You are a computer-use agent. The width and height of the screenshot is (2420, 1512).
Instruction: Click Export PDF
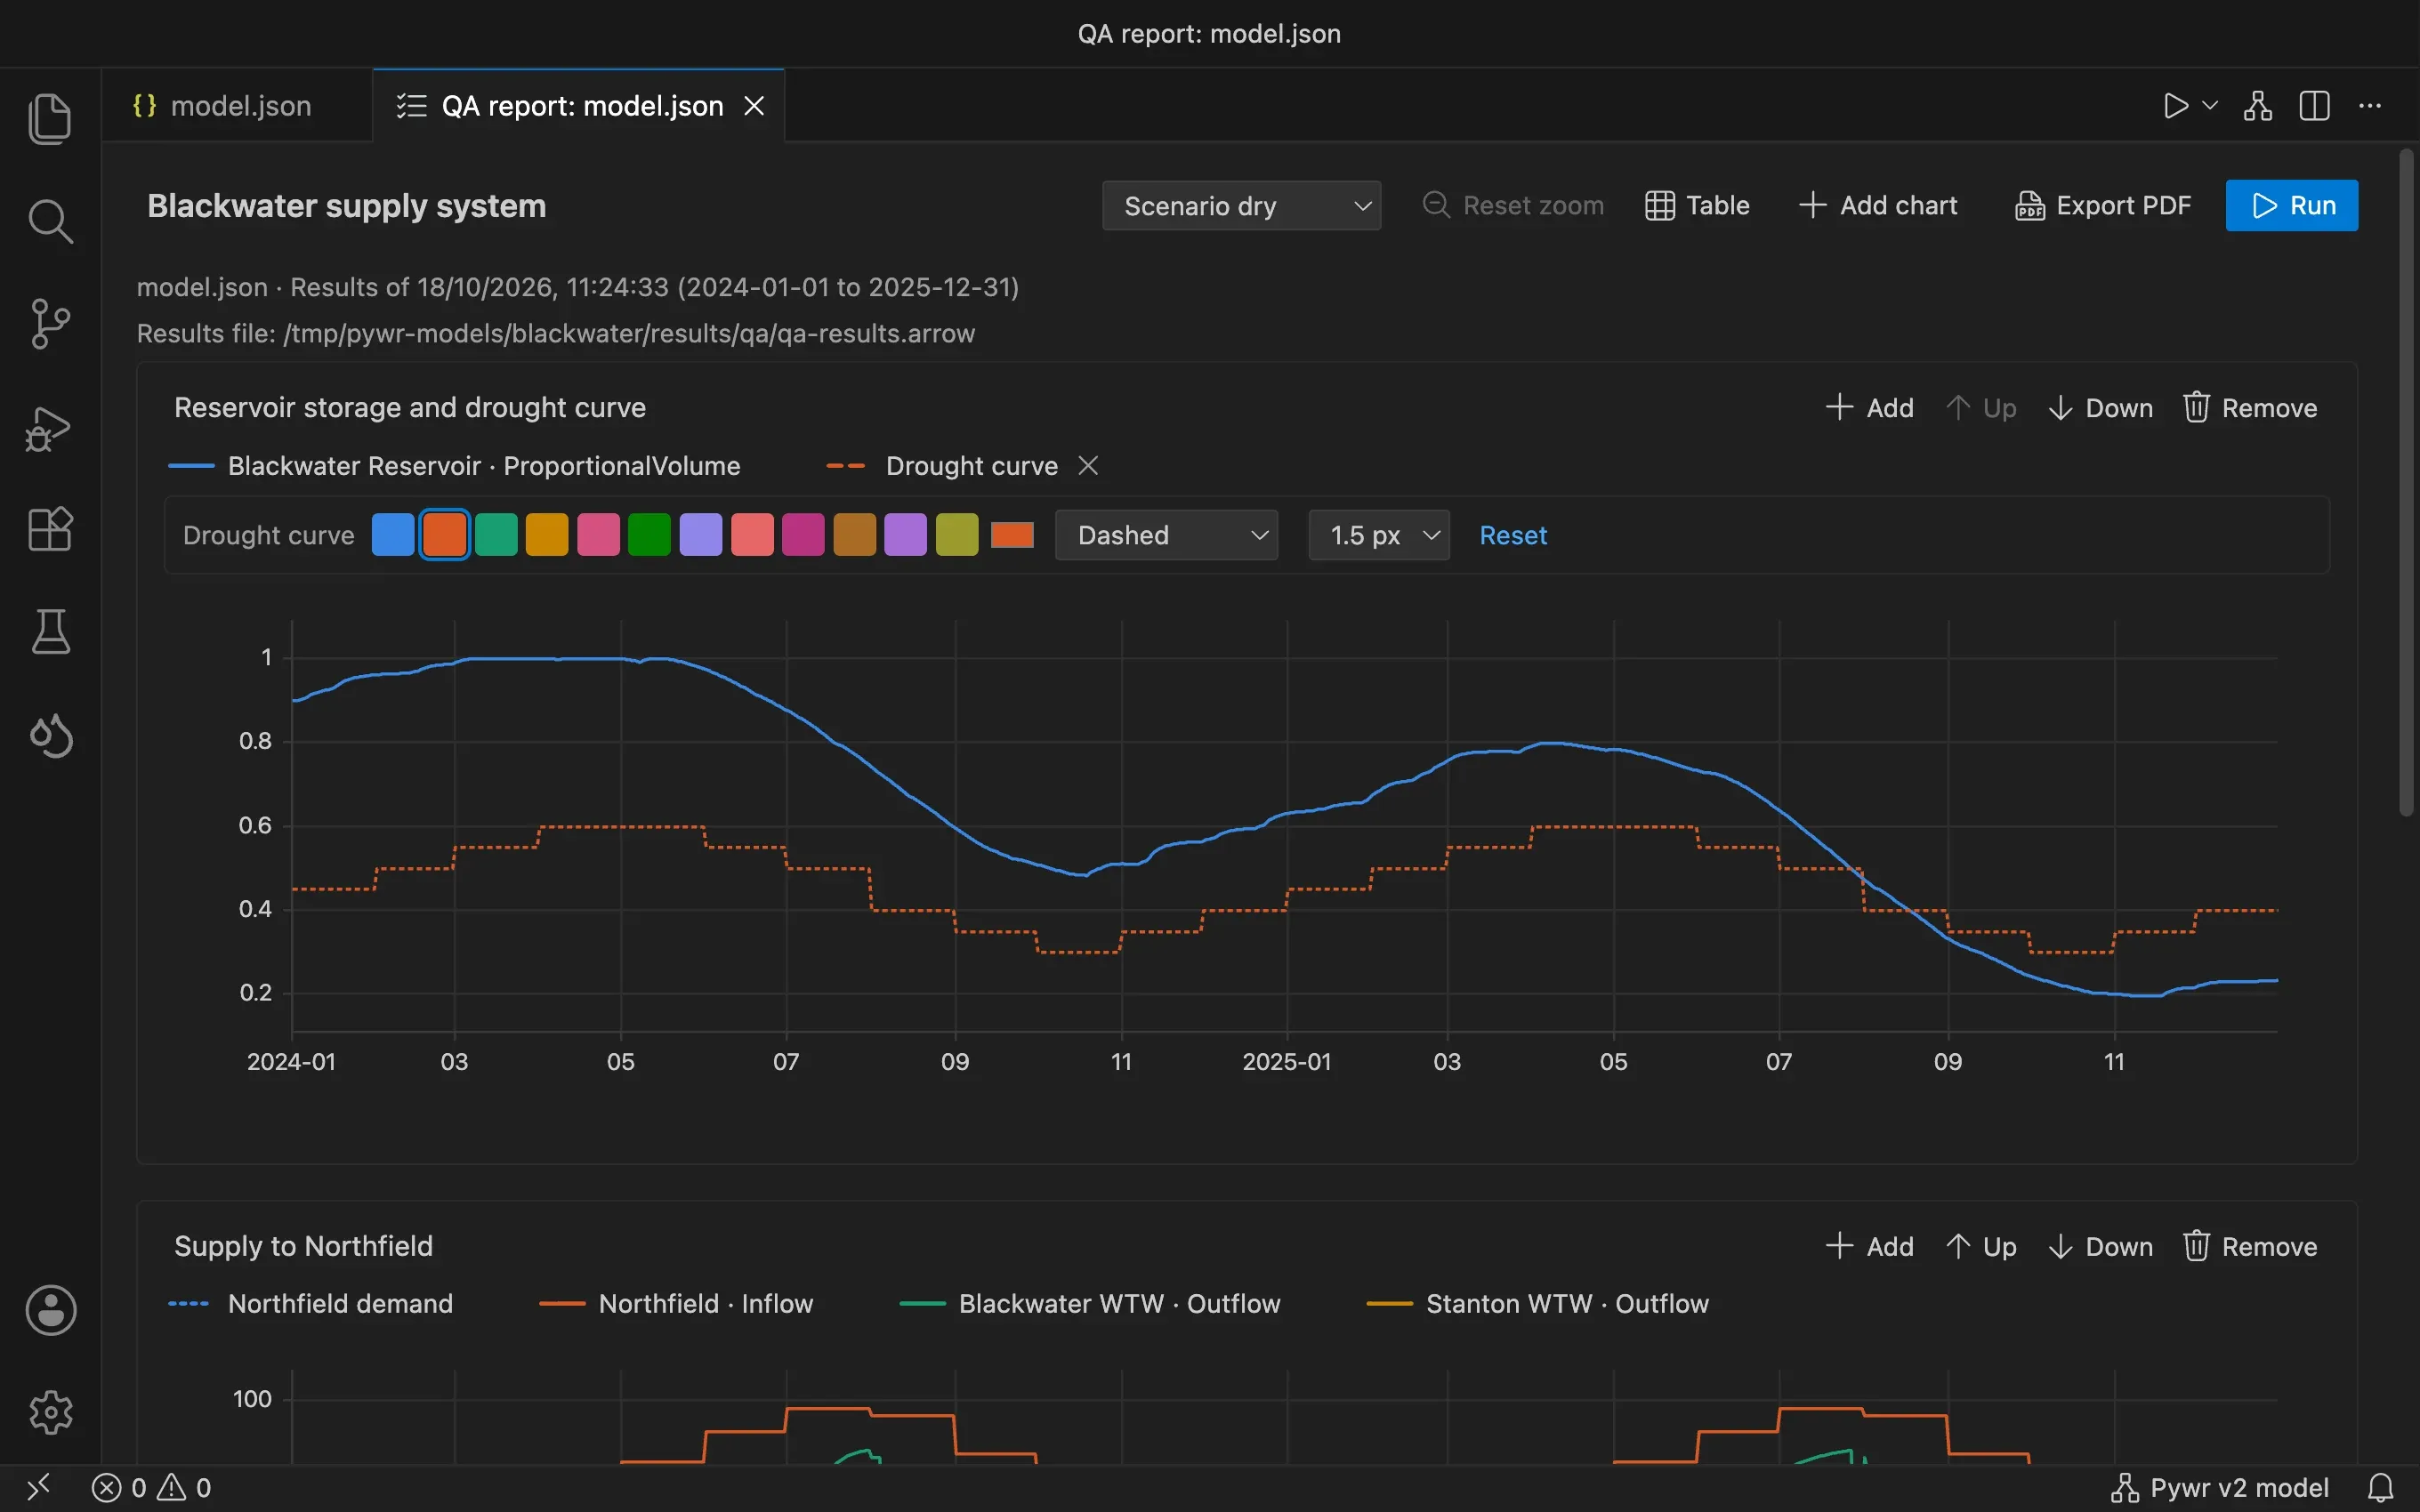2102,206
